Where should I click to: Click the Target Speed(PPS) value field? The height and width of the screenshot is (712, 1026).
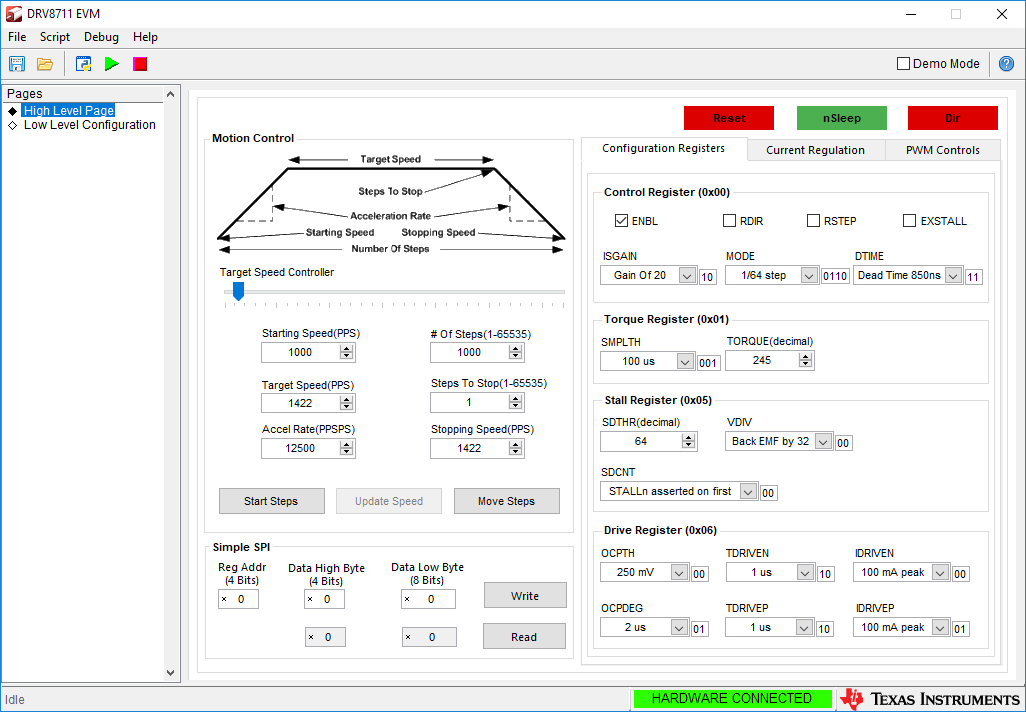point(301,403)
